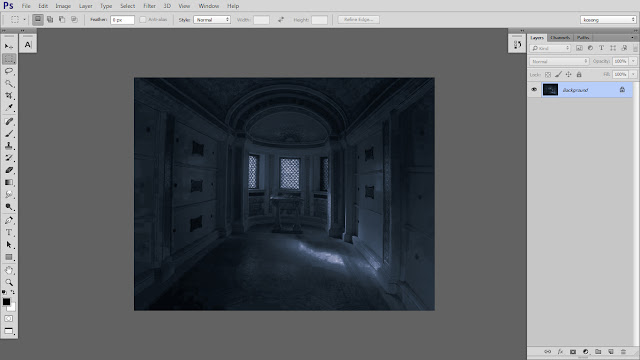Open the Opacity slider arrow
640x360 pixels.
pyautogui.click(x=633, y=61)
